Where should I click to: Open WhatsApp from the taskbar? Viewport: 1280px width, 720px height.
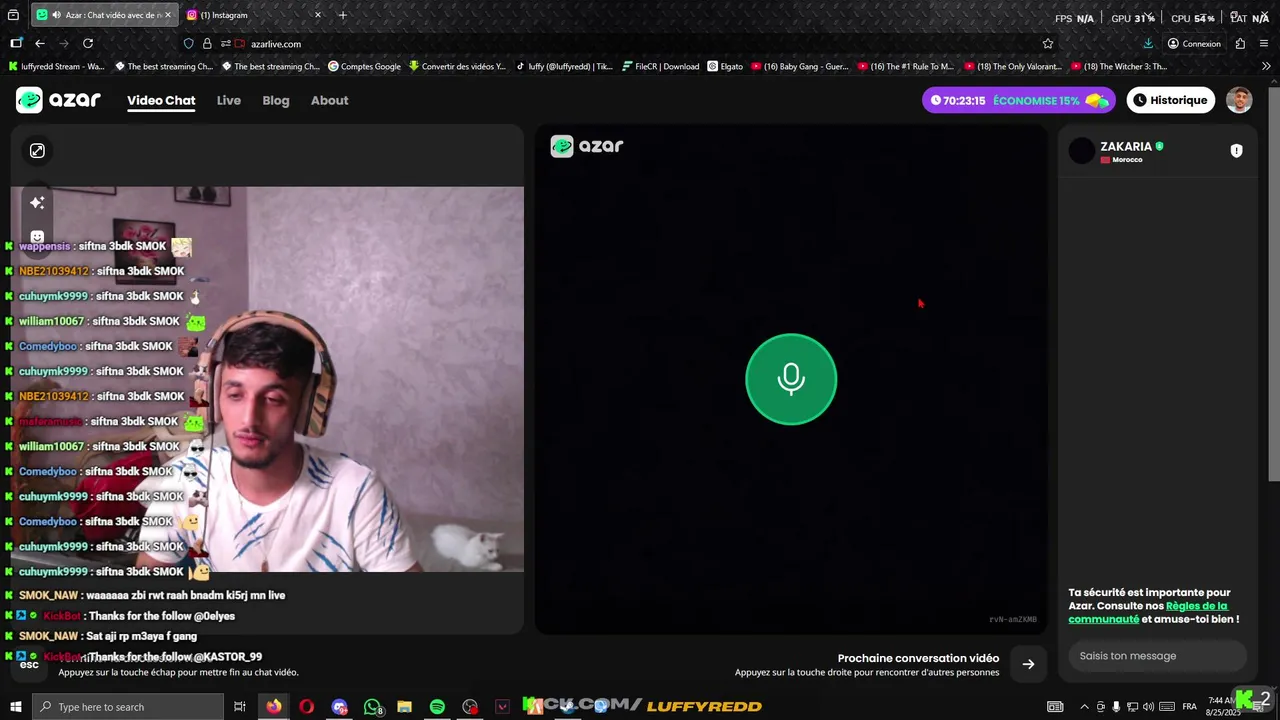coord(372,707)
